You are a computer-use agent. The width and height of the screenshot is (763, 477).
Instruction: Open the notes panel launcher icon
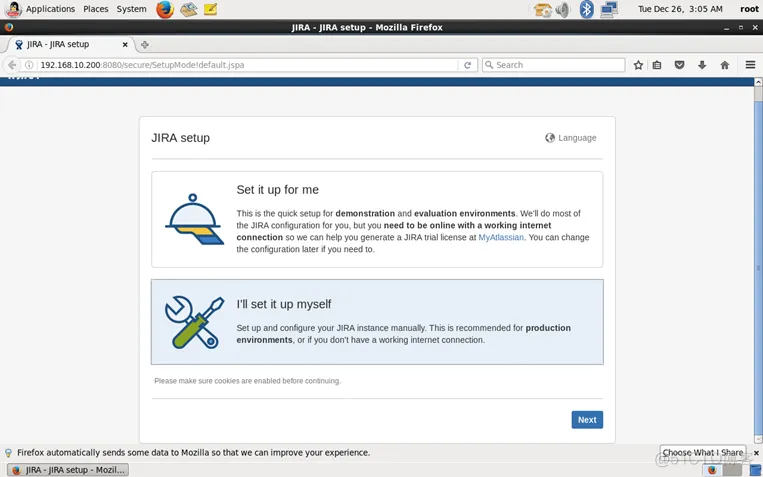(211, 9)
